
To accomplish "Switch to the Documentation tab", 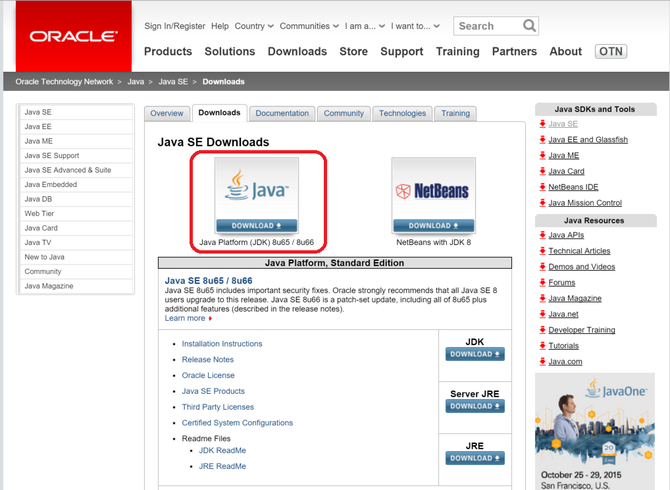I will click(282, 113).
